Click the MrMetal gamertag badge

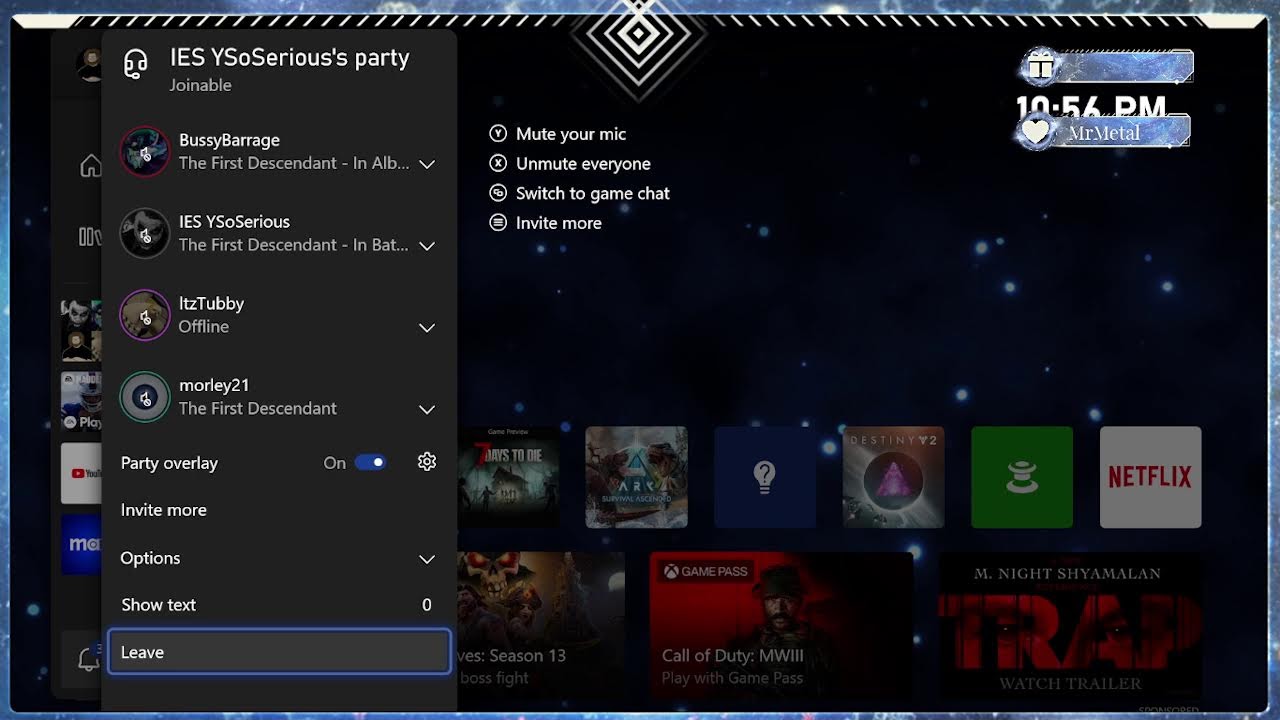point(1104,132)
